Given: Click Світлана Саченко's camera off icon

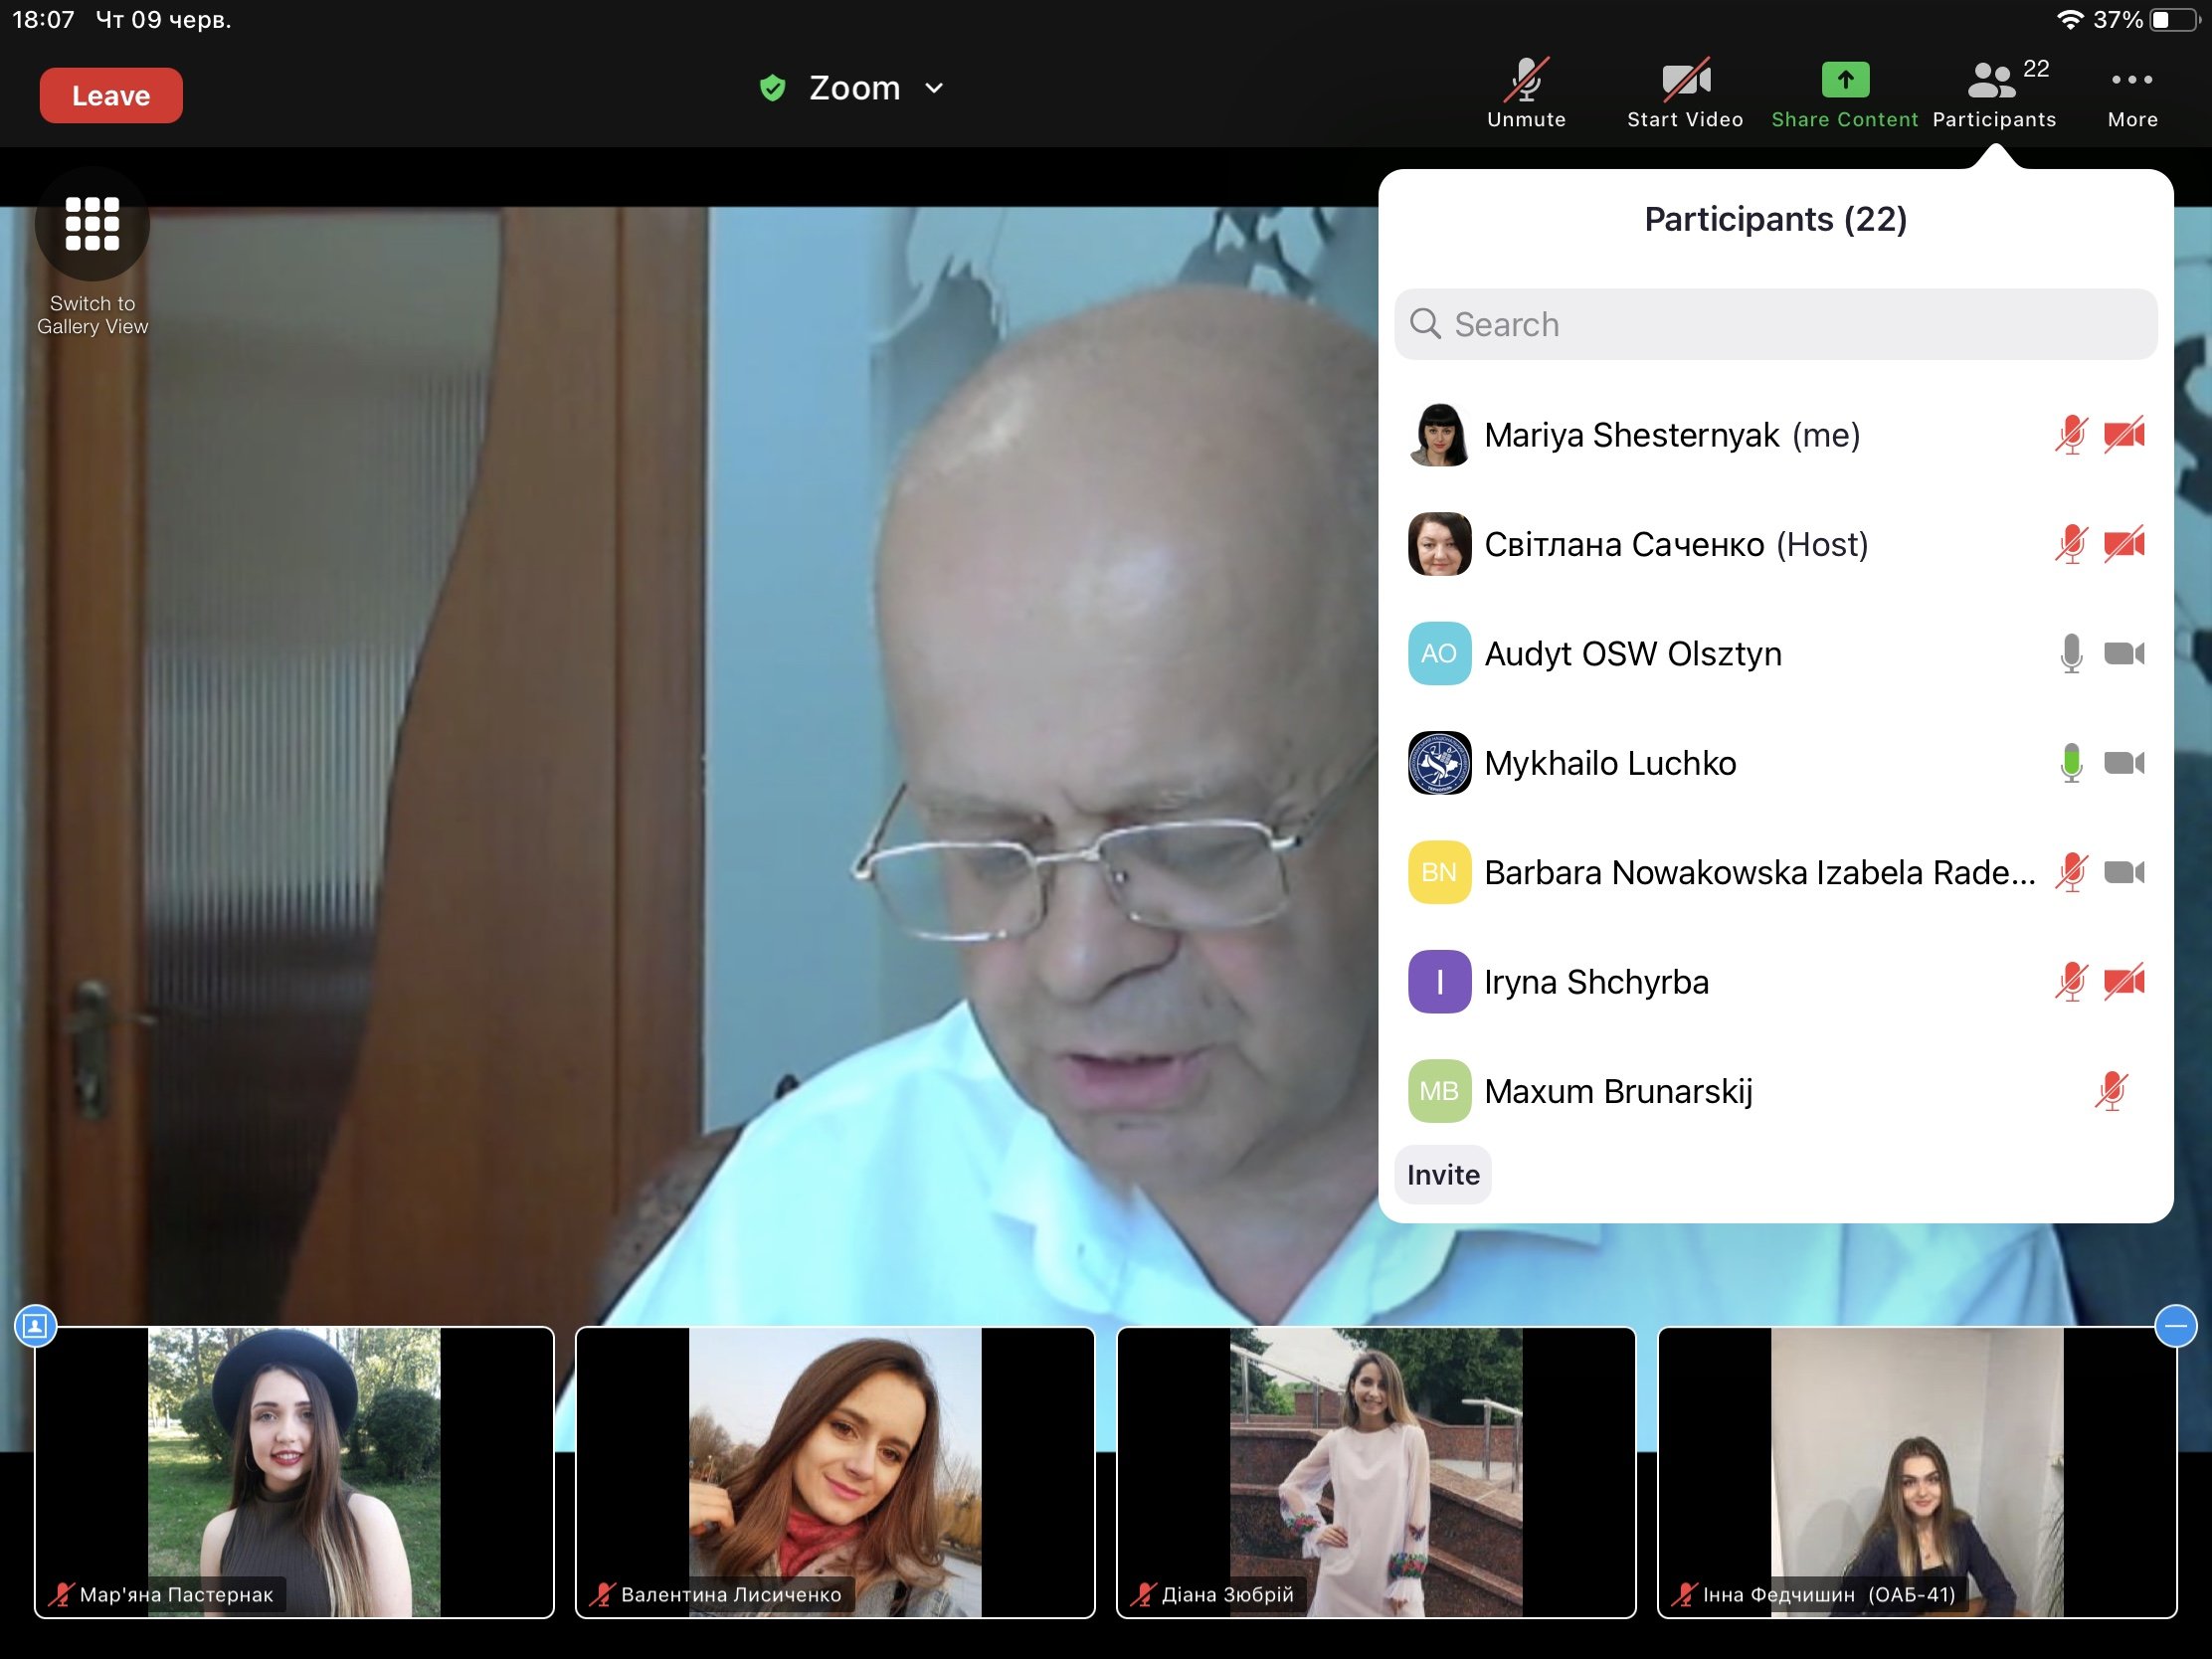Looking at the screenshot, I should point(2124,544).
